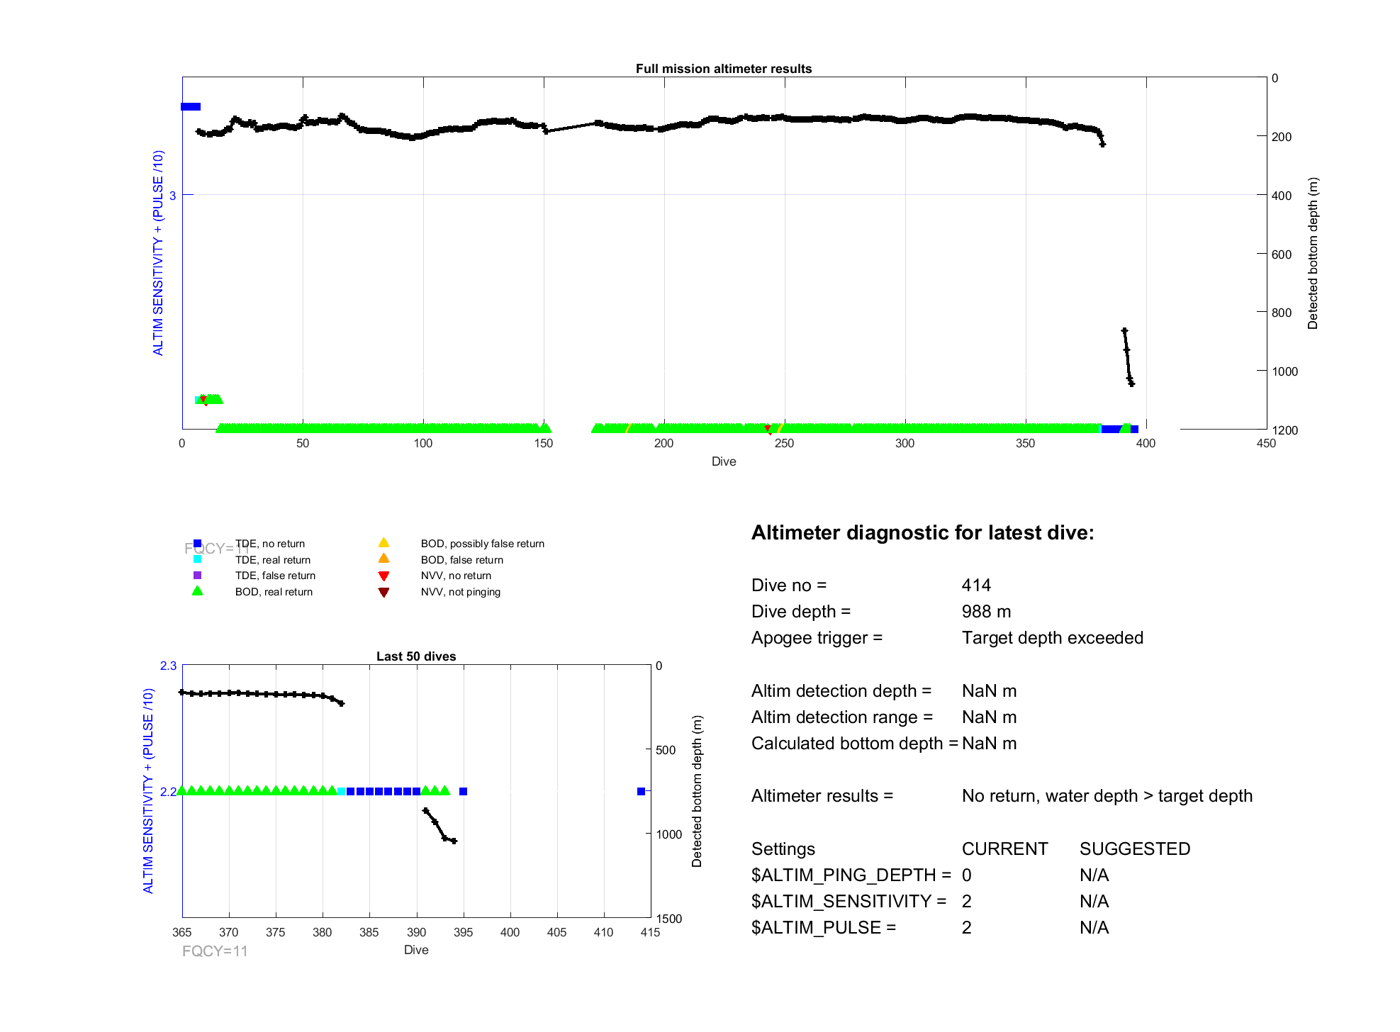Click the 'FQCY=11' text below Last 50 dives plot
This screenshot has height=1032, width=1400.
coord(215,951)
